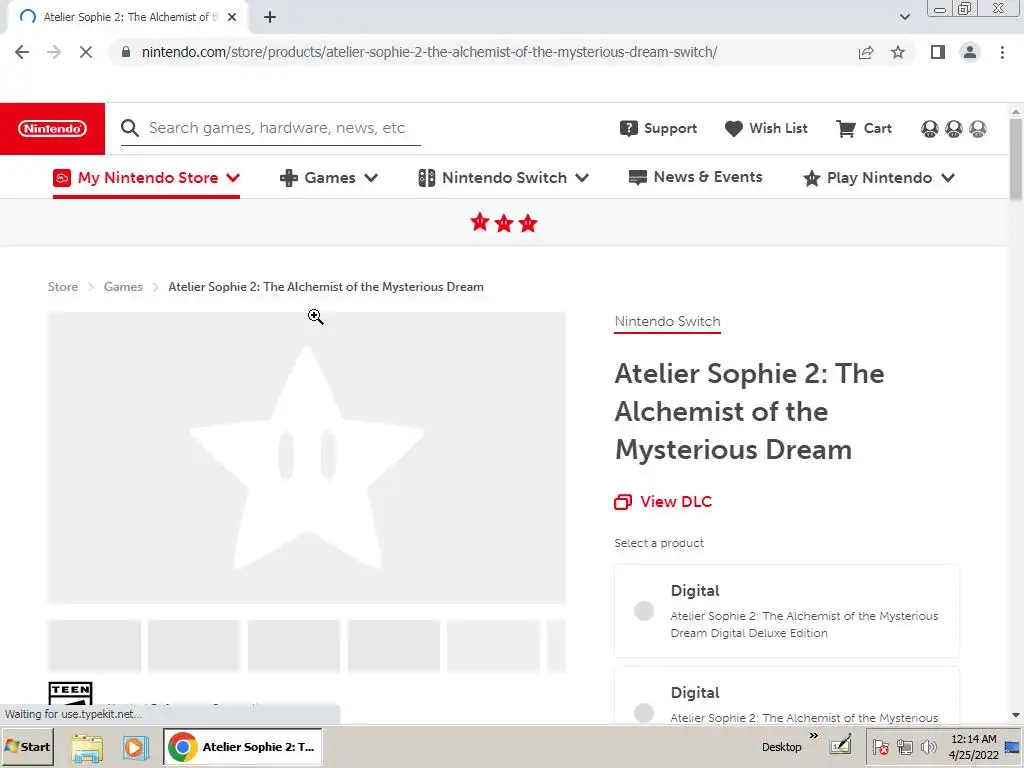View site lock security info
Screen dimensions: 1024x768
coord(125,52)
